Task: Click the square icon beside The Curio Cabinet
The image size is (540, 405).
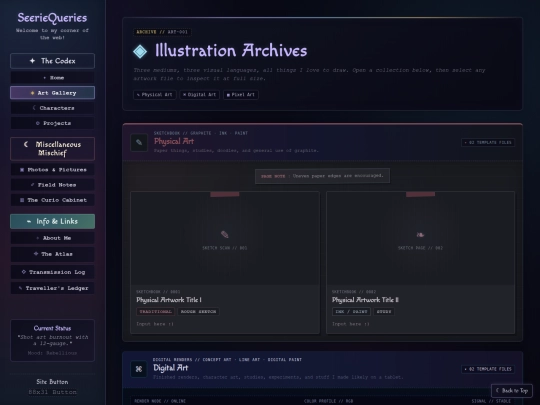Action: click(x=22, y=200)
